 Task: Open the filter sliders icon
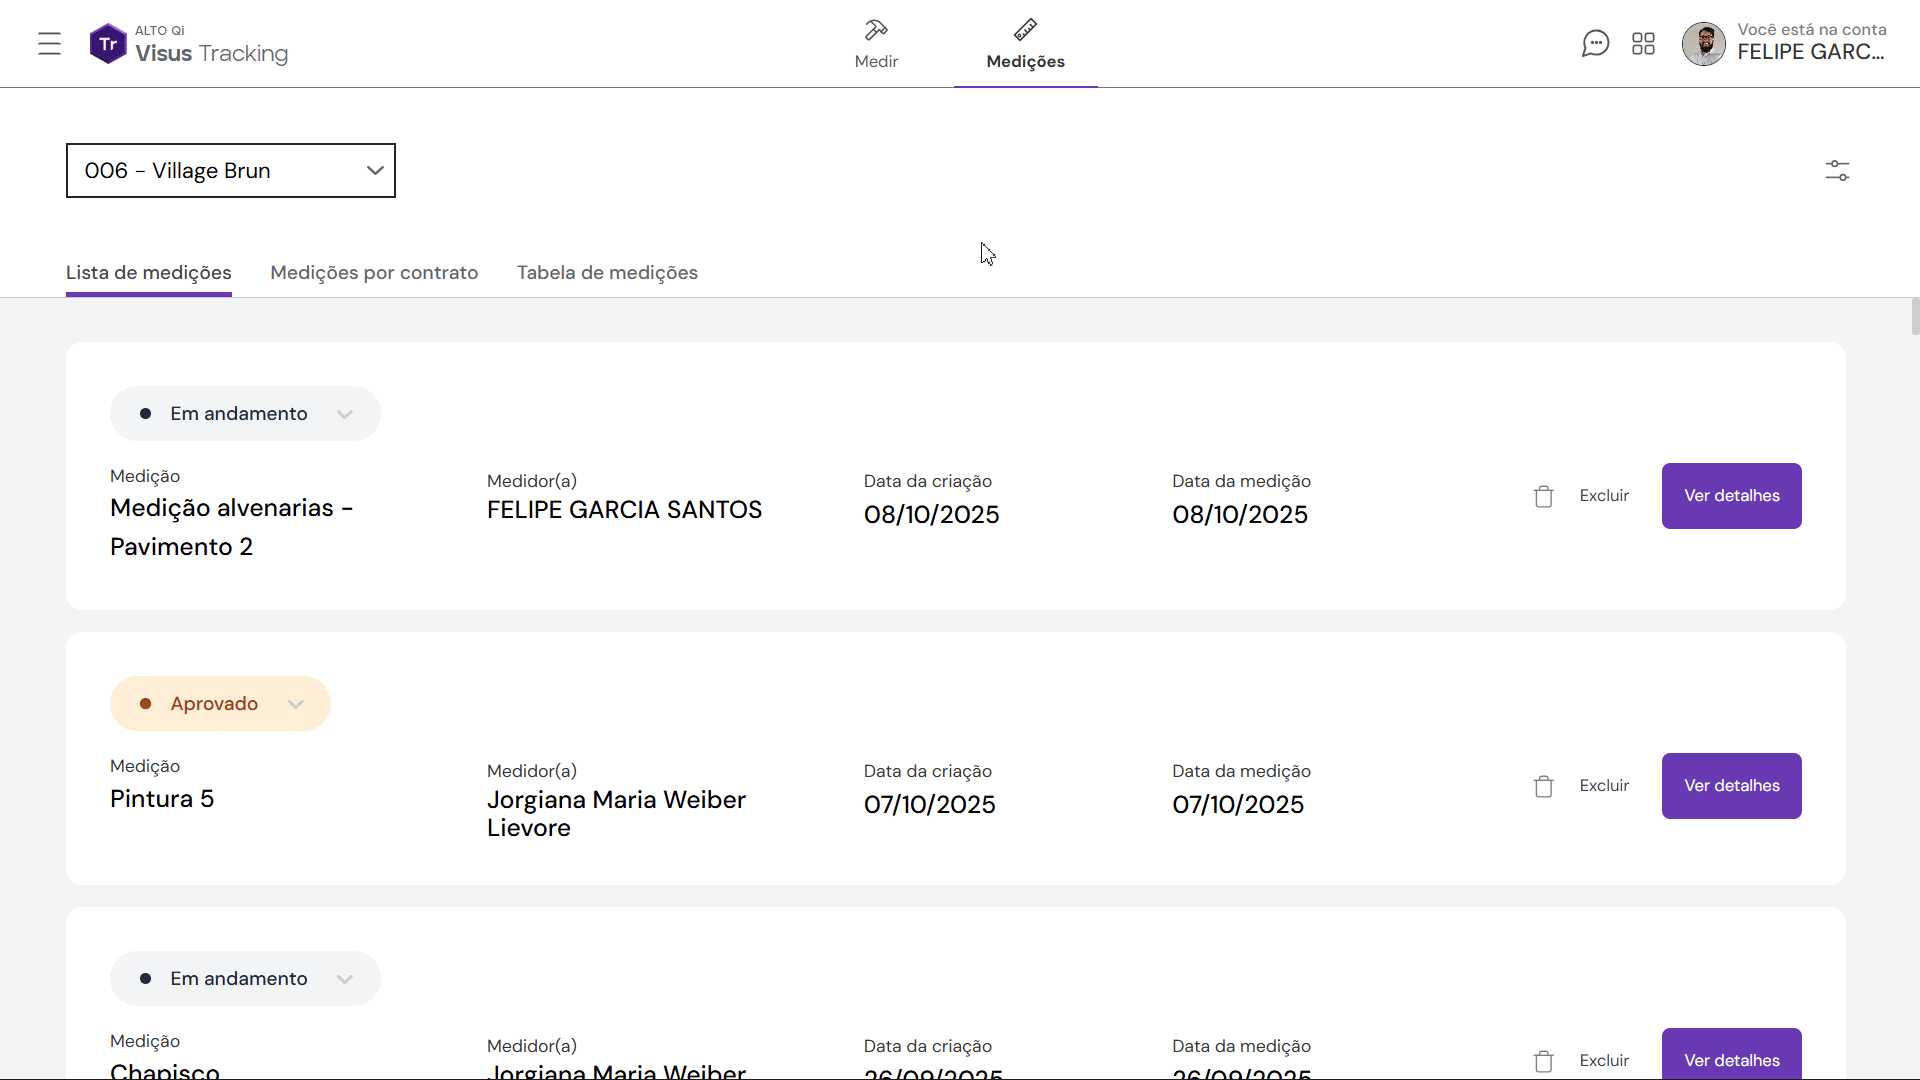coord(1837,171)
